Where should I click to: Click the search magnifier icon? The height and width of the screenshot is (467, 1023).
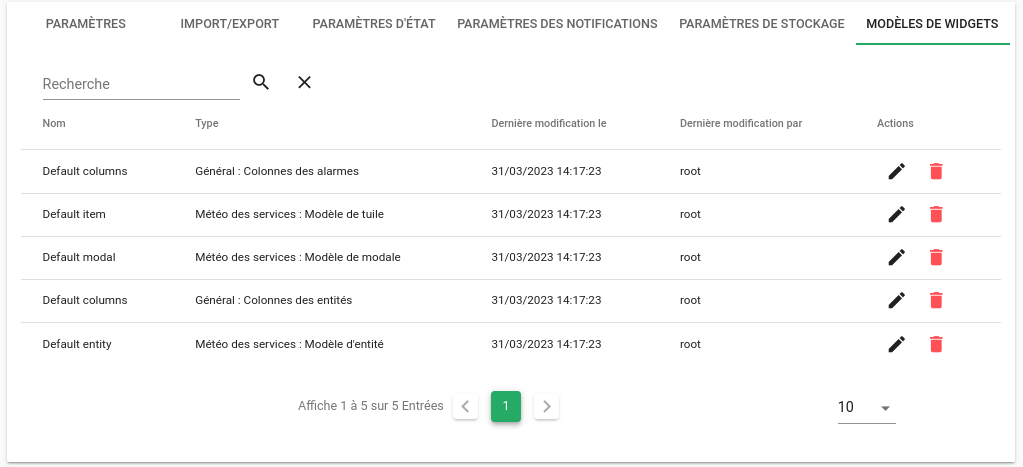261,83
